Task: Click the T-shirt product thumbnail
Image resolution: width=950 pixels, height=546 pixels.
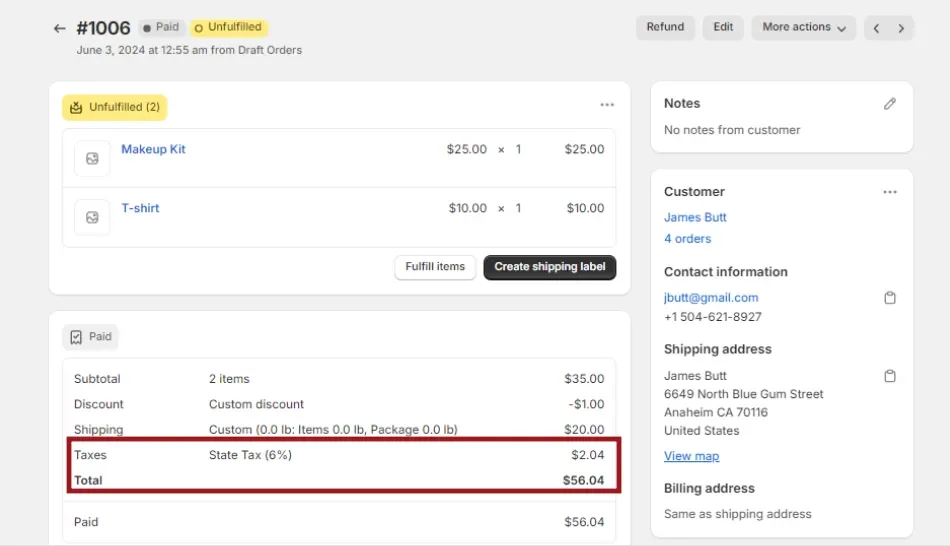Action: [92, 217]
